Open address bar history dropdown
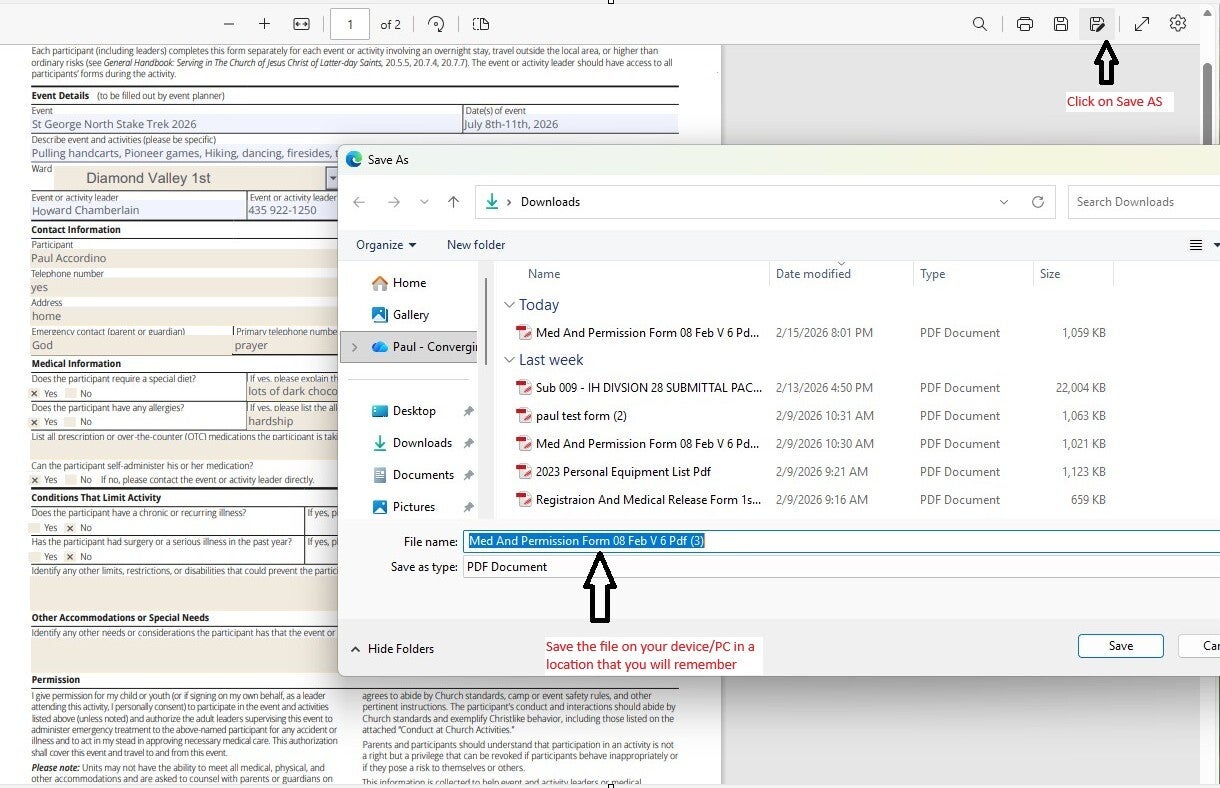This screenshot has width=1220, height=788. coord(1004,202)
